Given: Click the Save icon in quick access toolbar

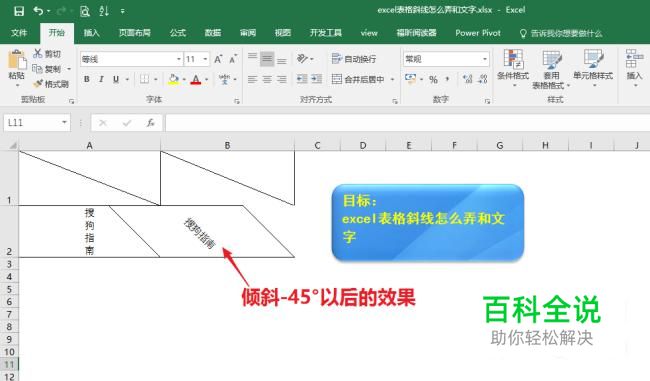Looking at the screenshot, I should 19,11.
